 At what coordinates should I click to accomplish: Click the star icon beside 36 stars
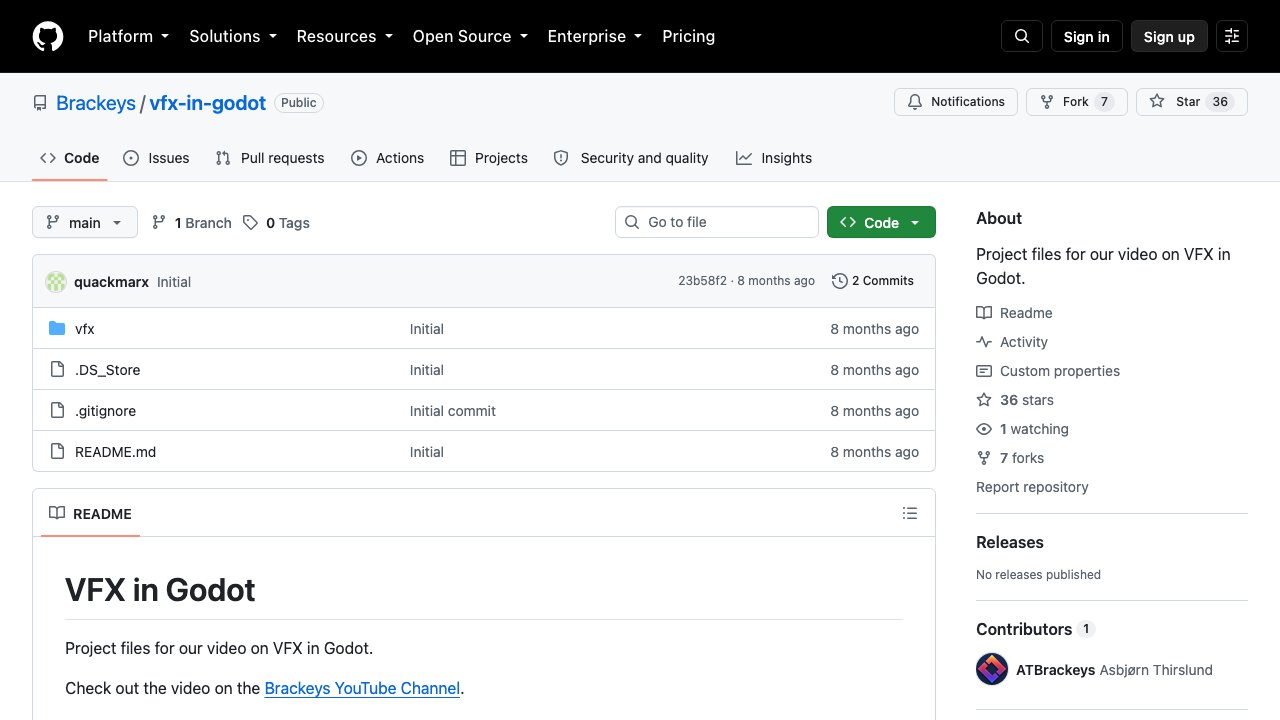[x=984, y=400]
